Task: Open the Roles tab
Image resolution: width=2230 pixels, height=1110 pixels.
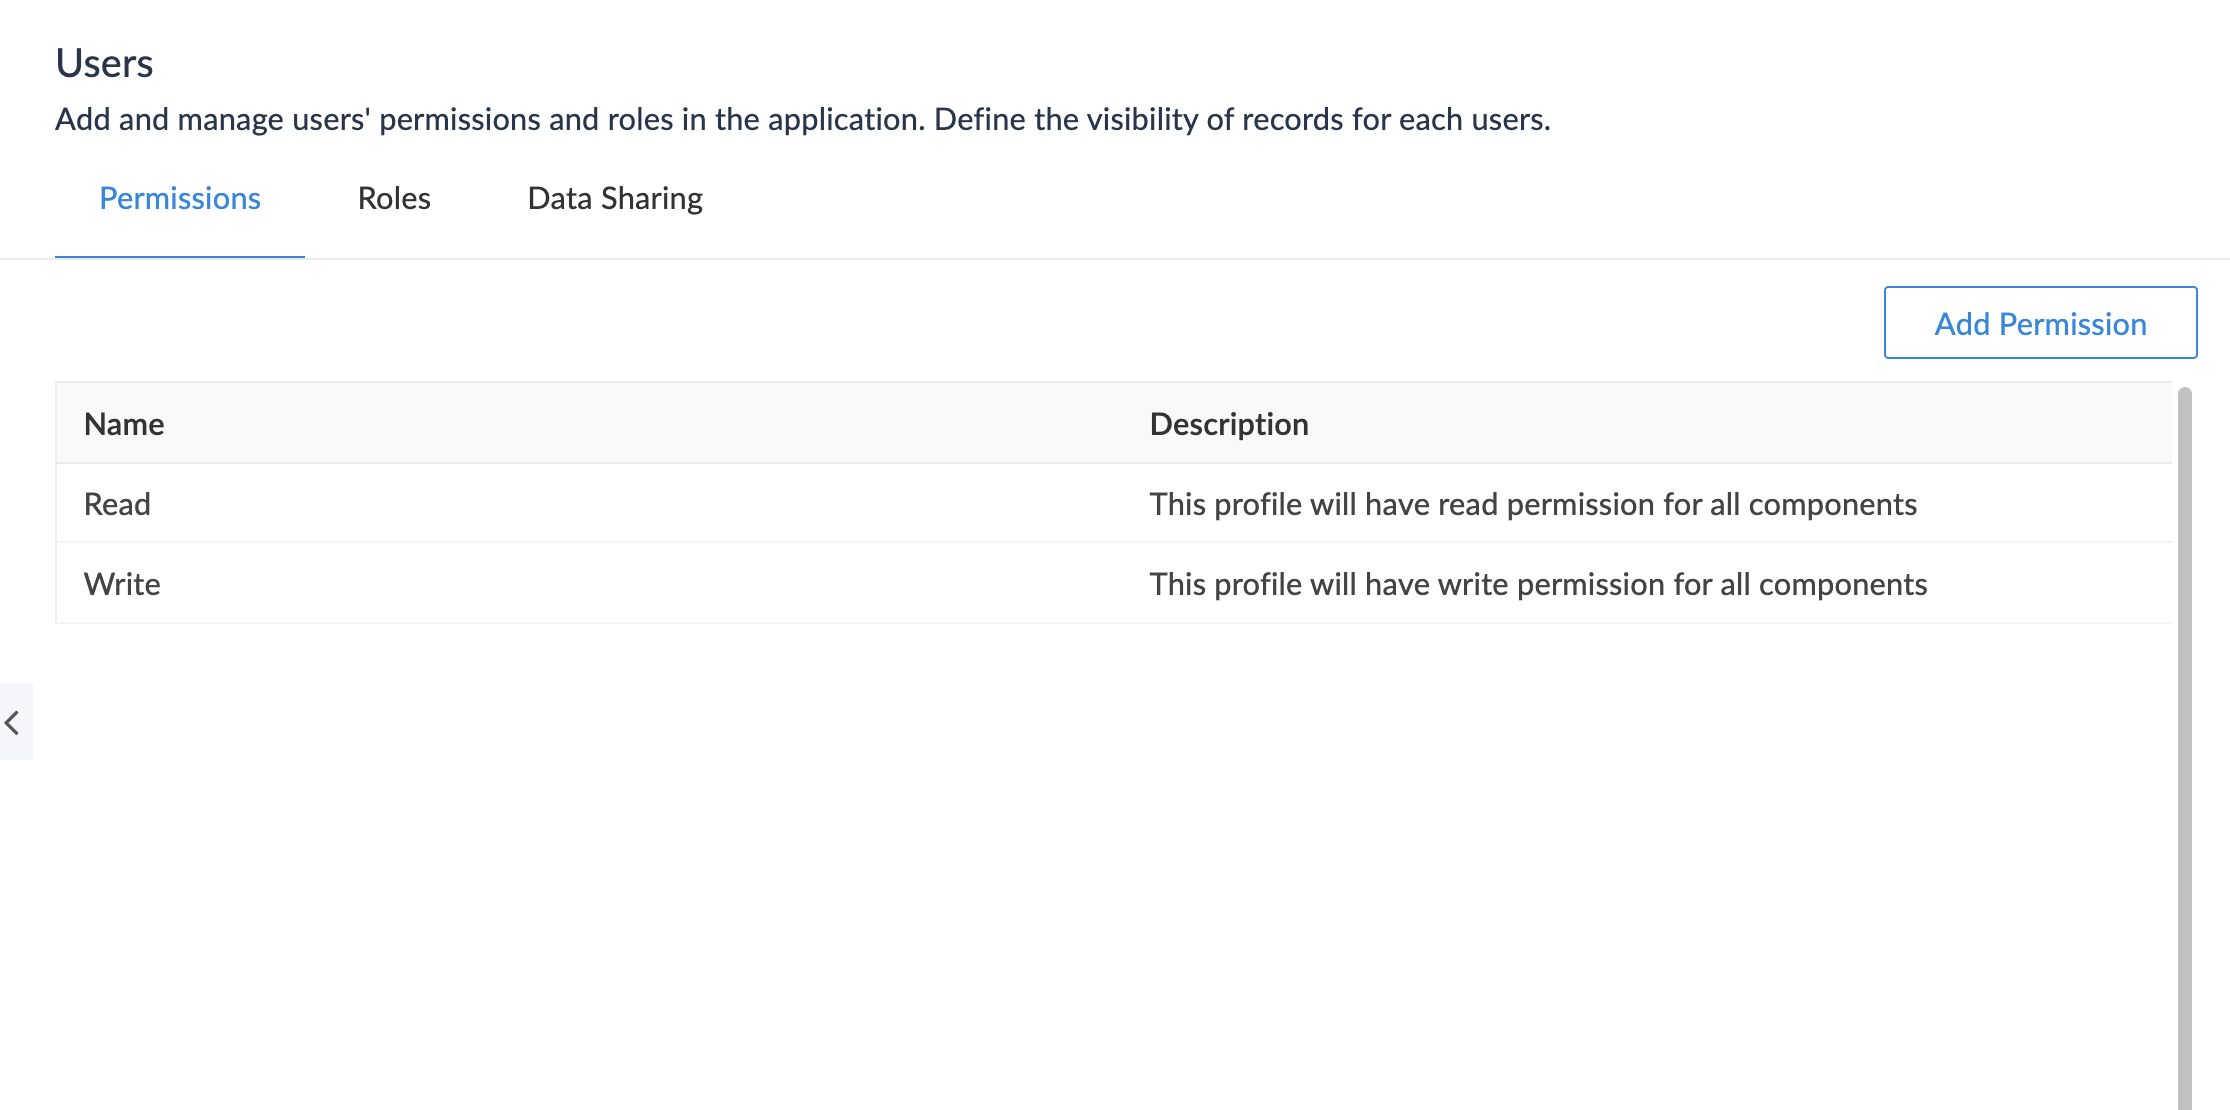Action: tap(394, 199)
